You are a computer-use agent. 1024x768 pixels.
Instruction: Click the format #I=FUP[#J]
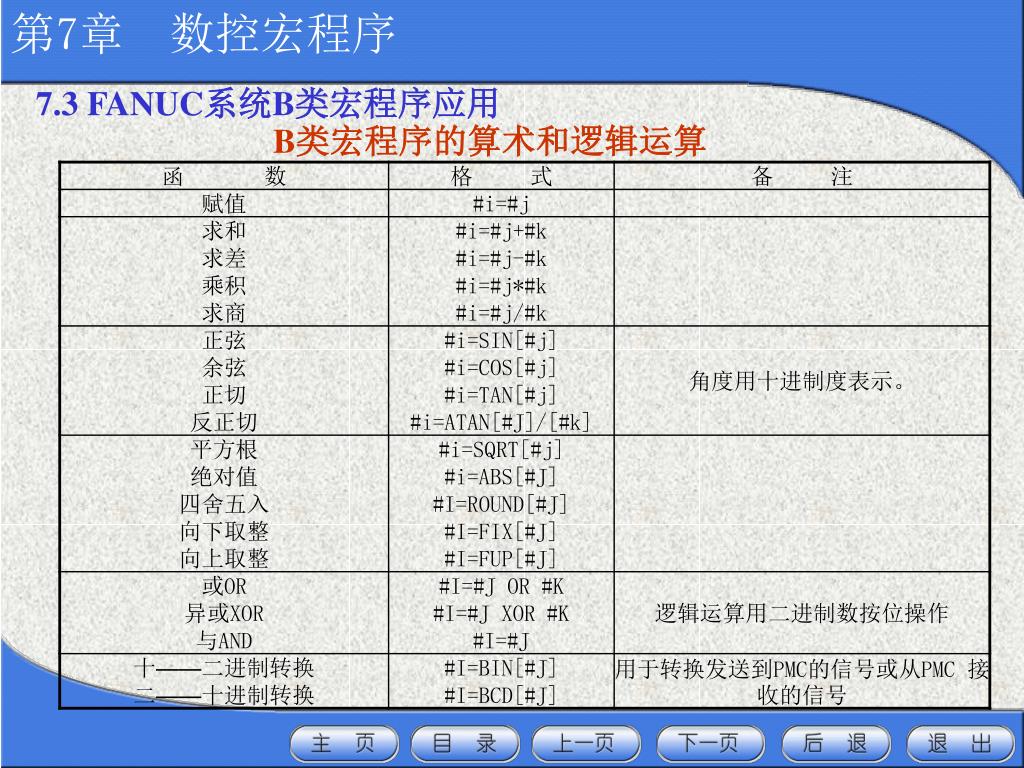[501, 560]
